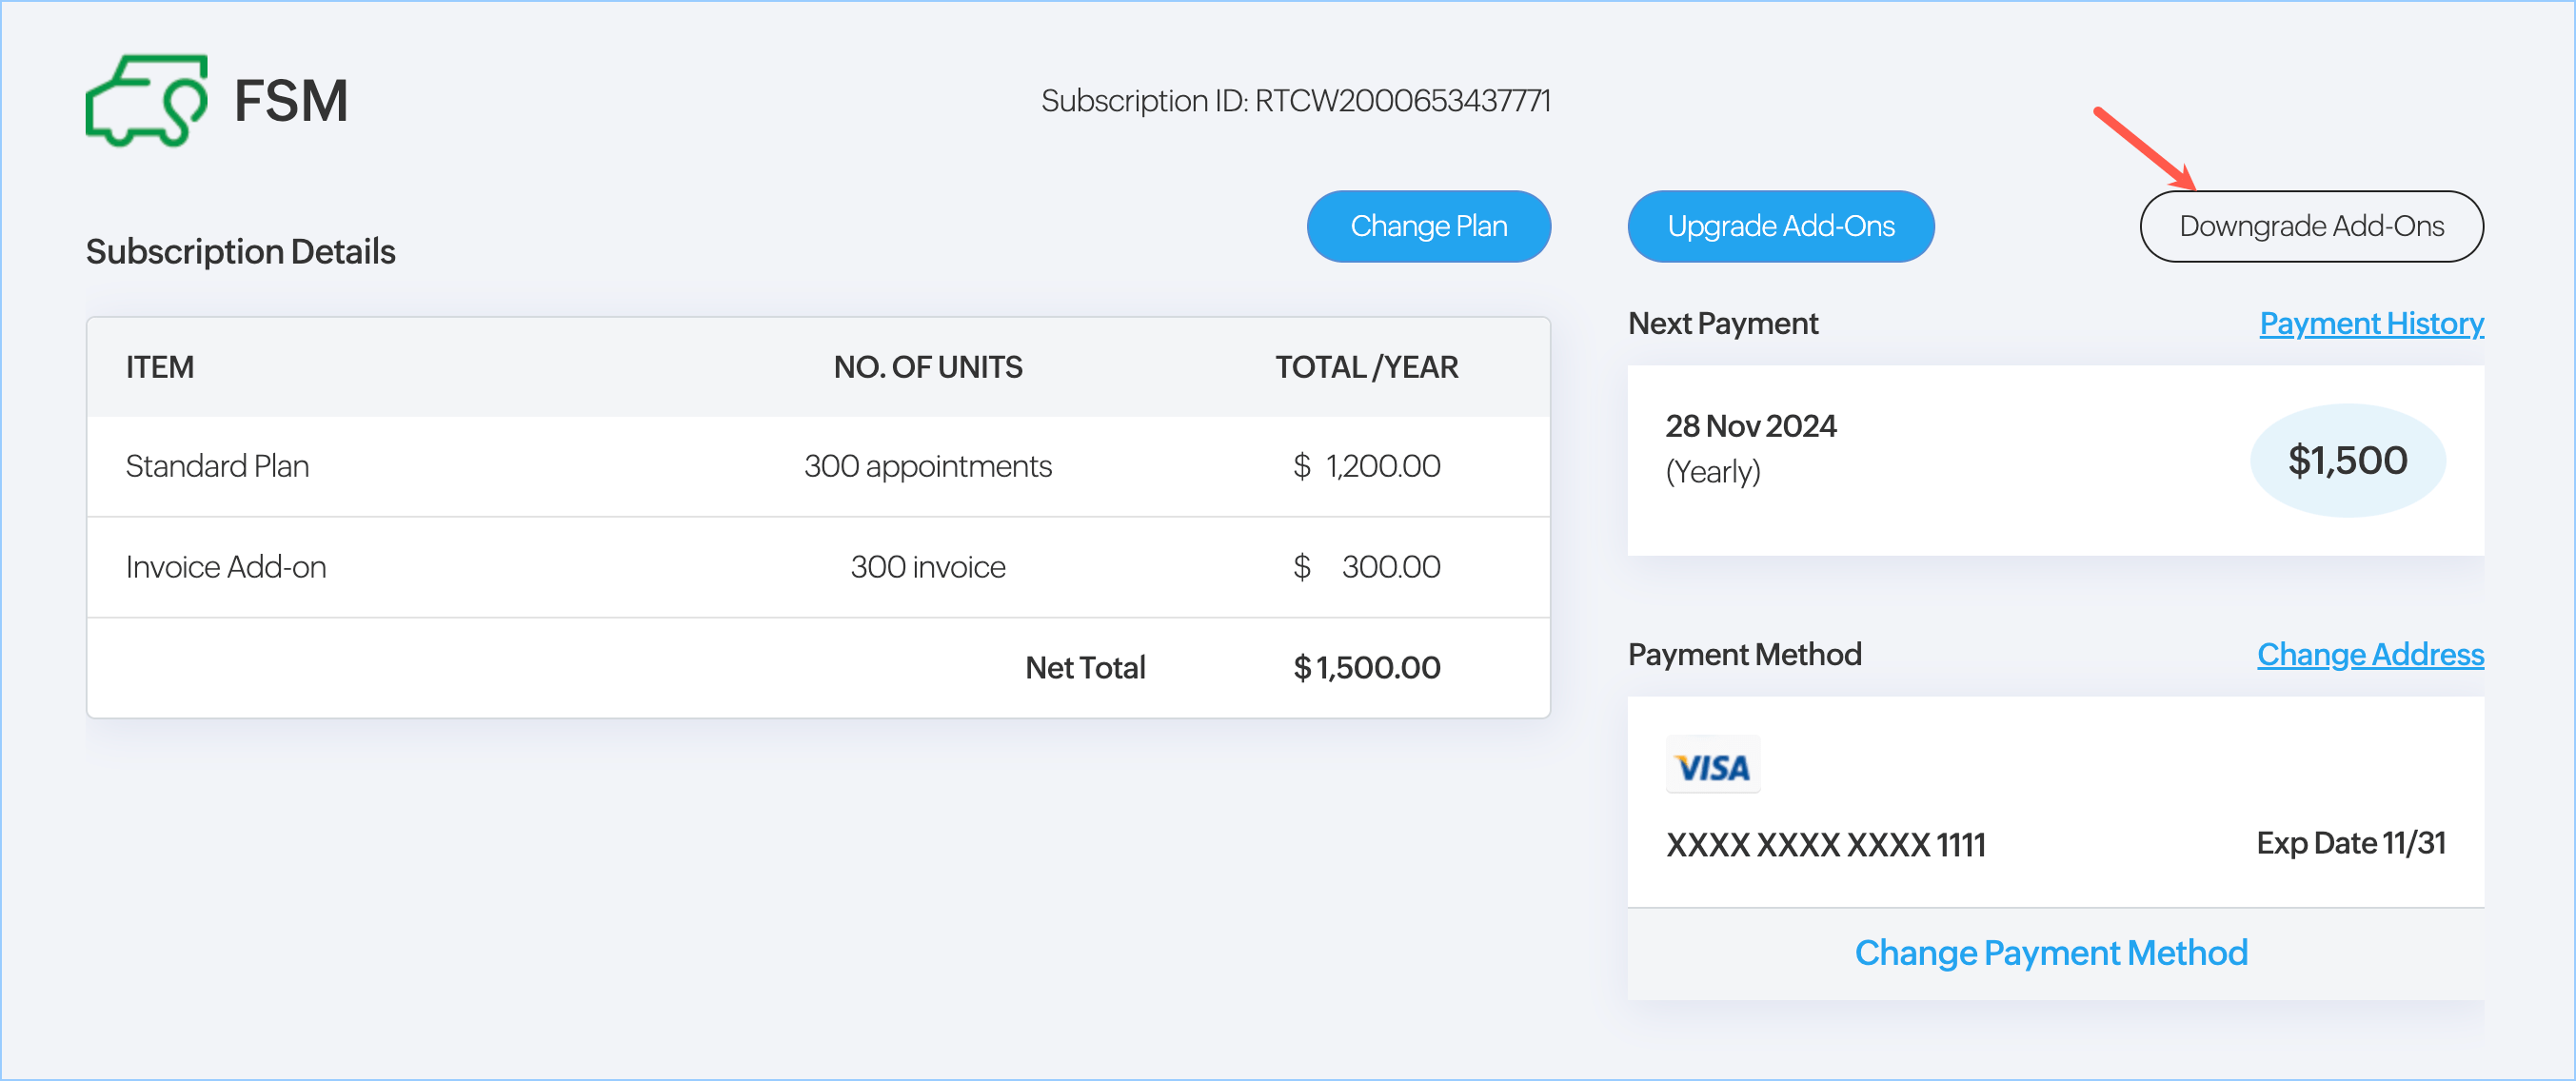Viewport: 2576px width, 1081px height.
Task: Click the Subscription ID text
Action: 1295,101
